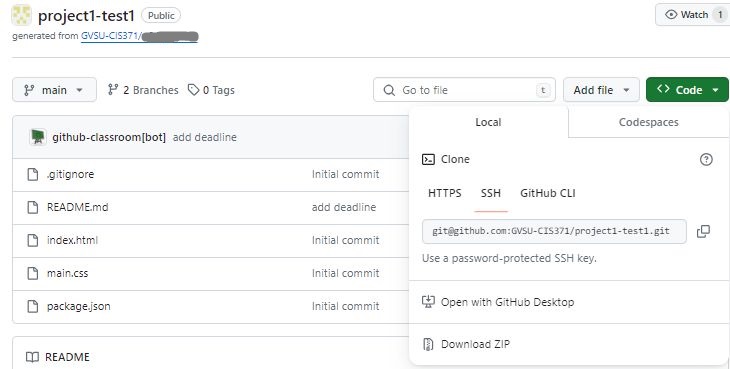
Task: Open Initial commit message for index.html
Action: click(x=345, y=241)
